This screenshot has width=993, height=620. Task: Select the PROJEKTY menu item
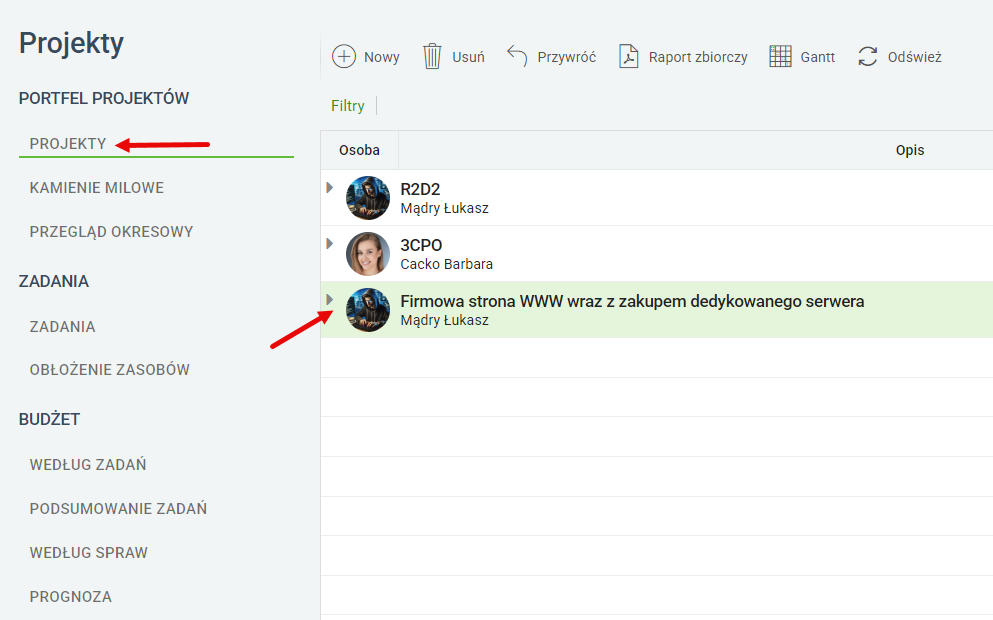68,144
